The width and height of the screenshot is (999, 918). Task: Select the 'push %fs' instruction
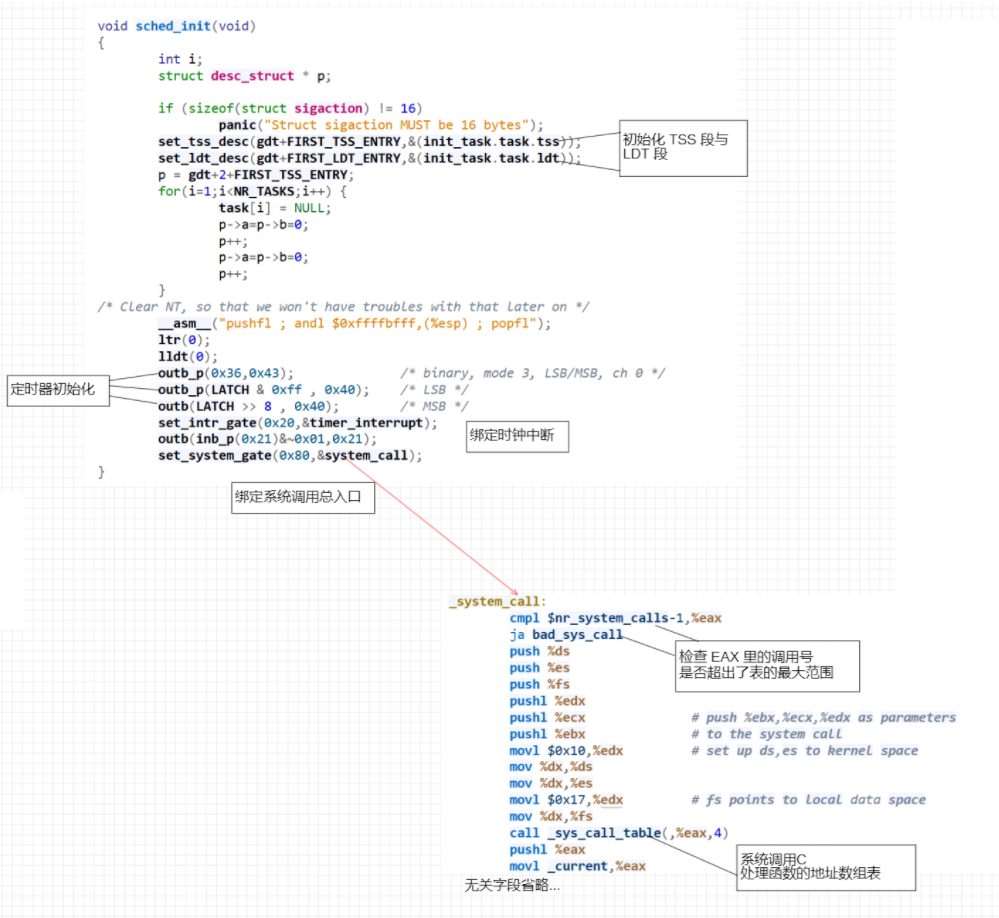[540, 684]
